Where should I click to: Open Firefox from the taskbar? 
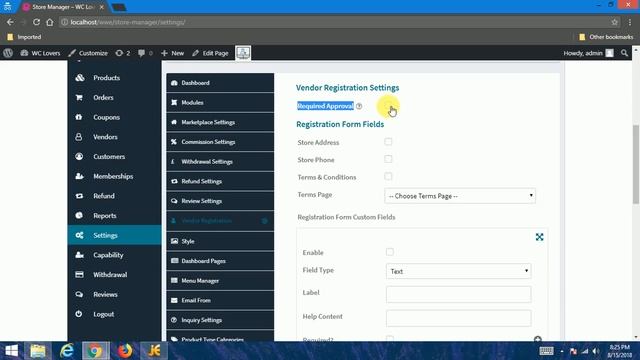[x=125, y=351]
